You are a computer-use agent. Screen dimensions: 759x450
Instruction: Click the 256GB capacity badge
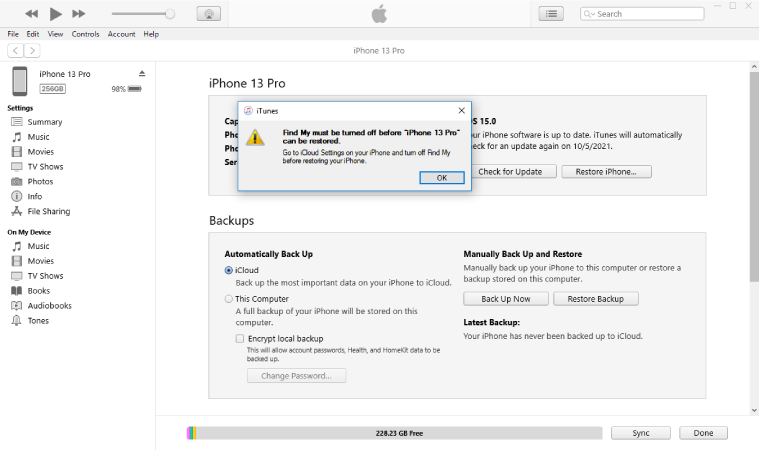(x=52, y=89)
